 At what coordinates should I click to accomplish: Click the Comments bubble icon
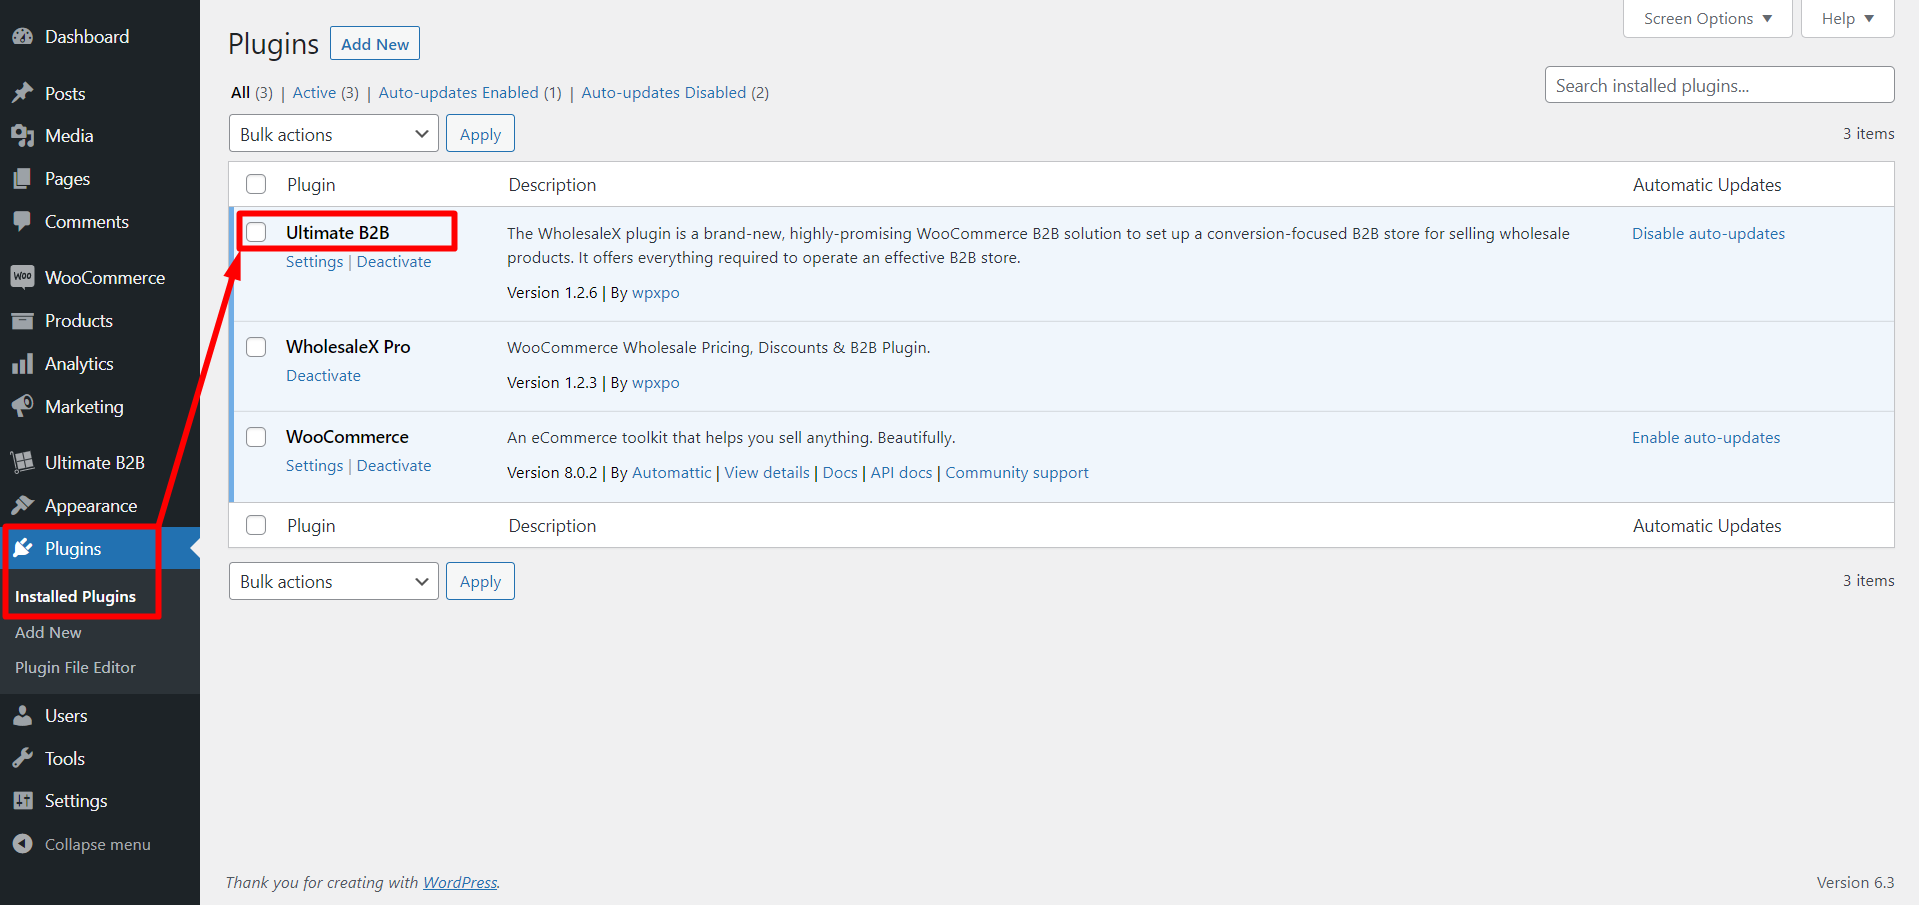(x=22, y=222)
